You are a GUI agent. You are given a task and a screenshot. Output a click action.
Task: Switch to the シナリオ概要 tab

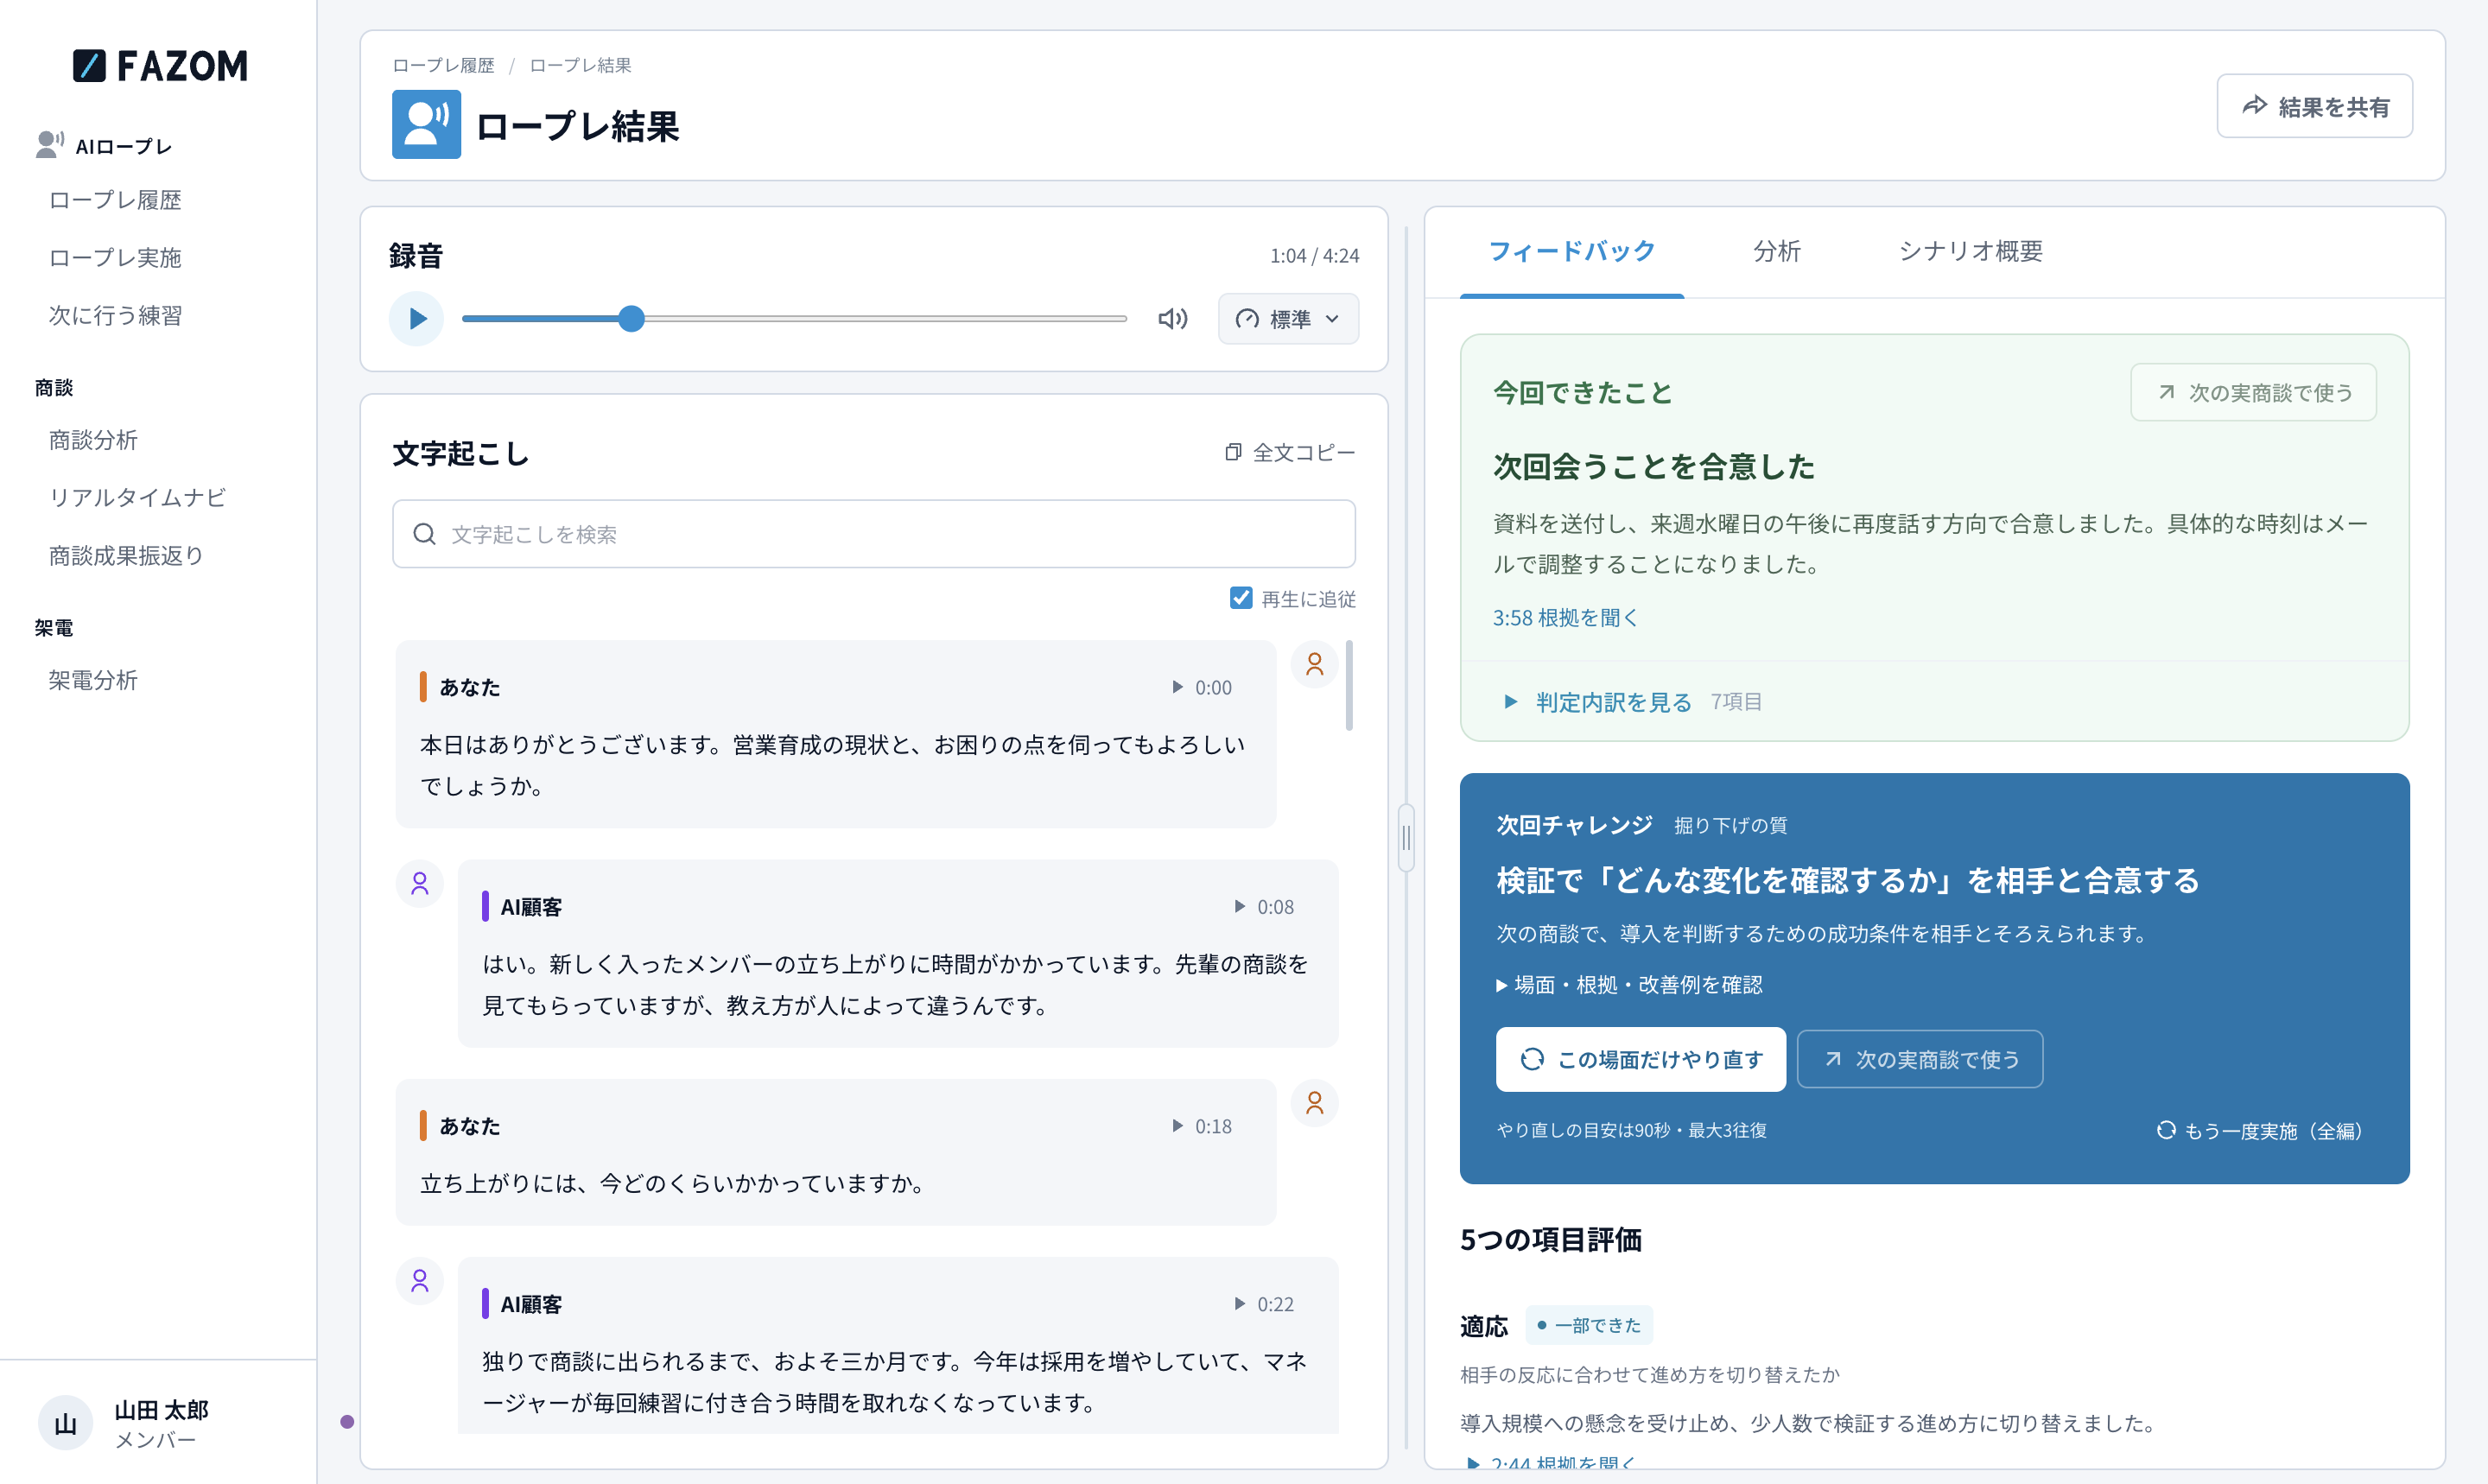1971,251
